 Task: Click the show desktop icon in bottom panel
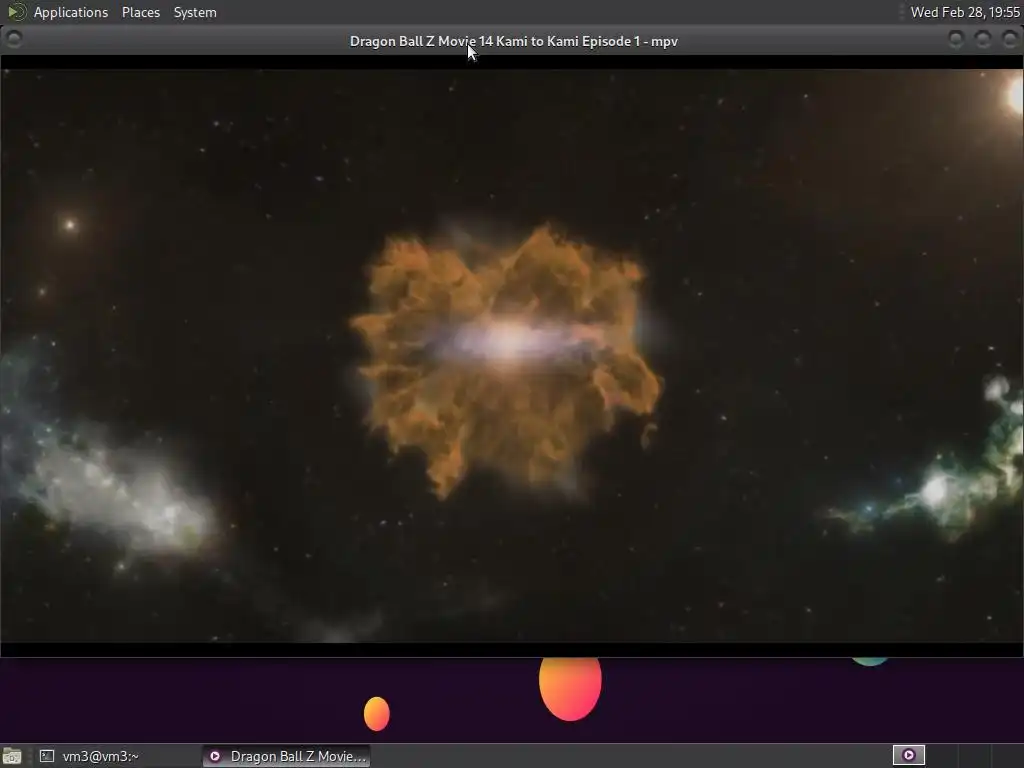pyautogui.click(x=12, y=756)
